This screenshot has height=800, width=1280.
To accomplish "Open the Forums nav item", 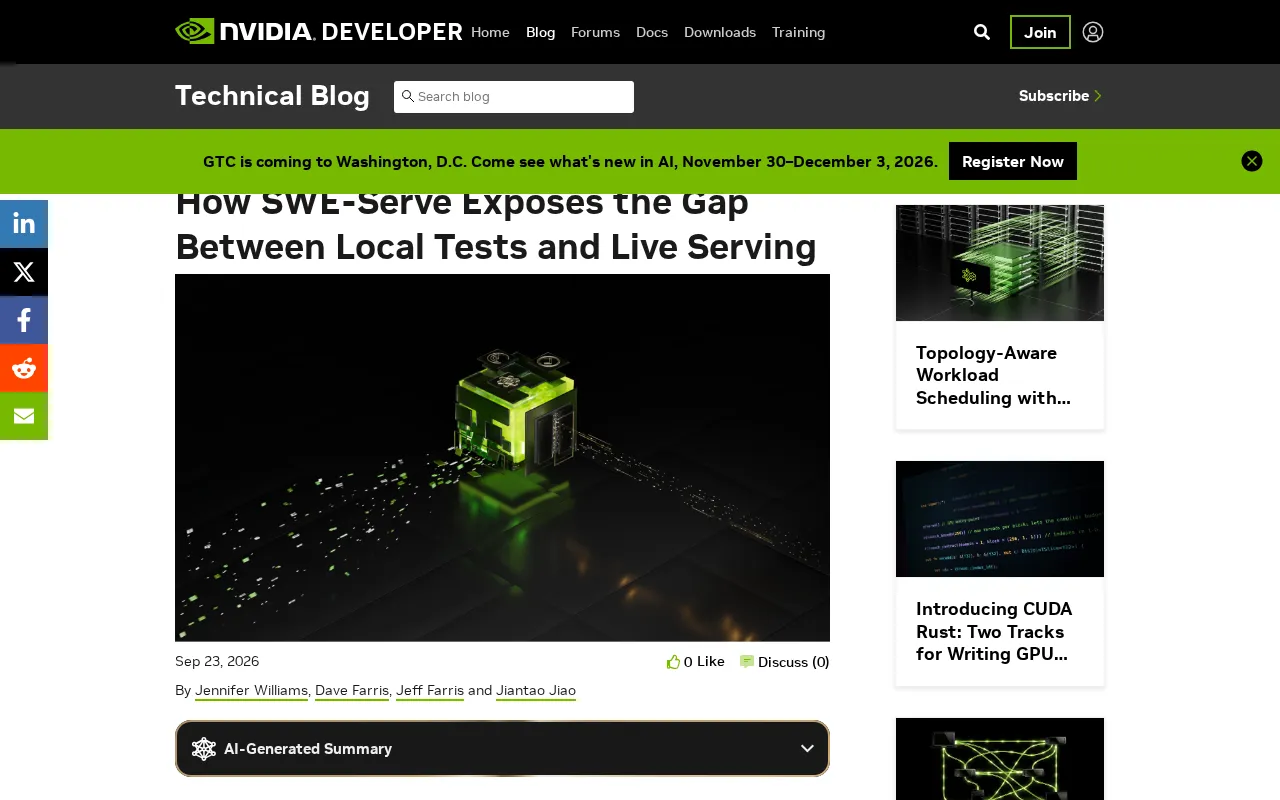I will (x=595, y=32).
